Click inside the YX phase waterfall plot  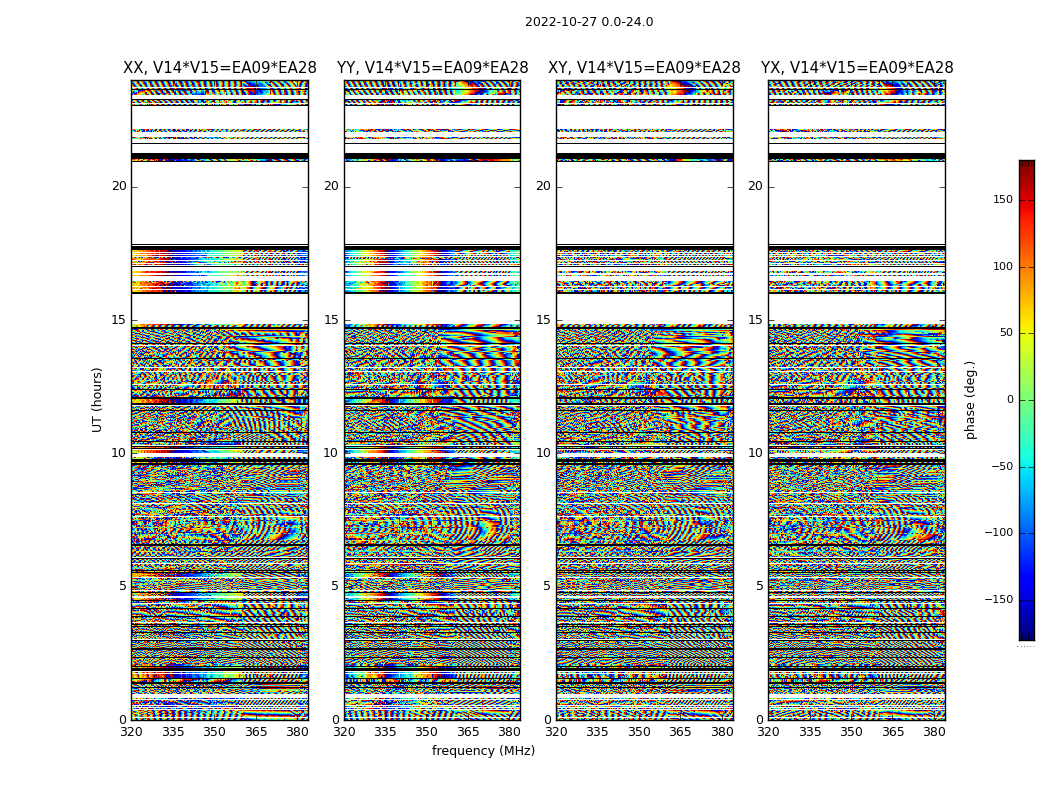[857, 400]
